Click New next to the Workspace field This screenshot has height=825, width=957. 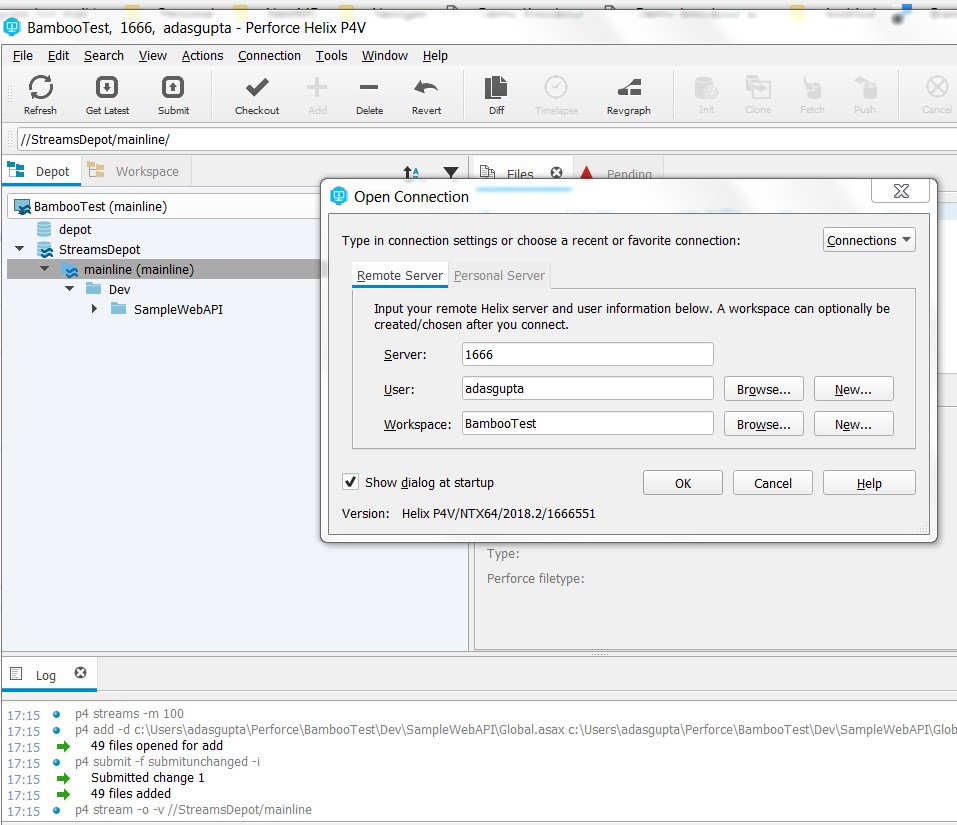click(853, 423)
